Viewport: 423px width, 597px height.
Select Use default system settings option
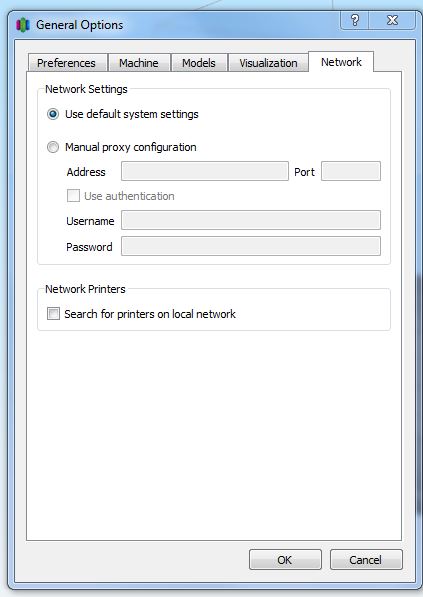(x=53, y=114)
